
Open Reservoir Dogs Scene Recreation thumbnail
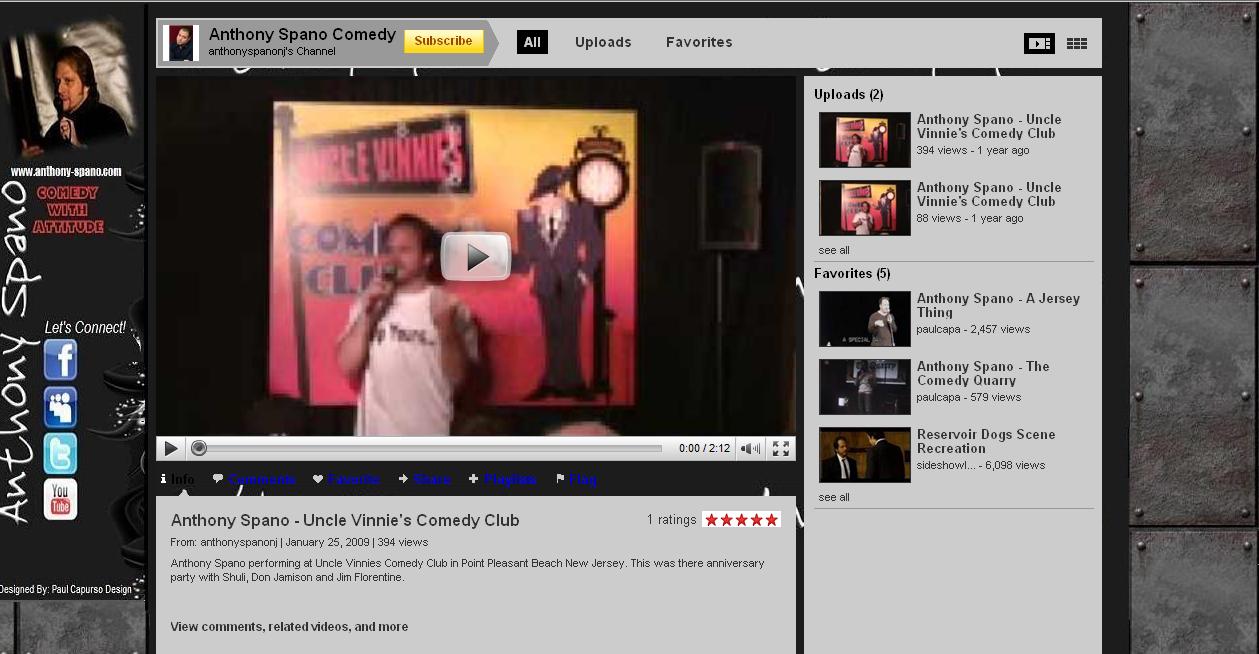[864, 455]
